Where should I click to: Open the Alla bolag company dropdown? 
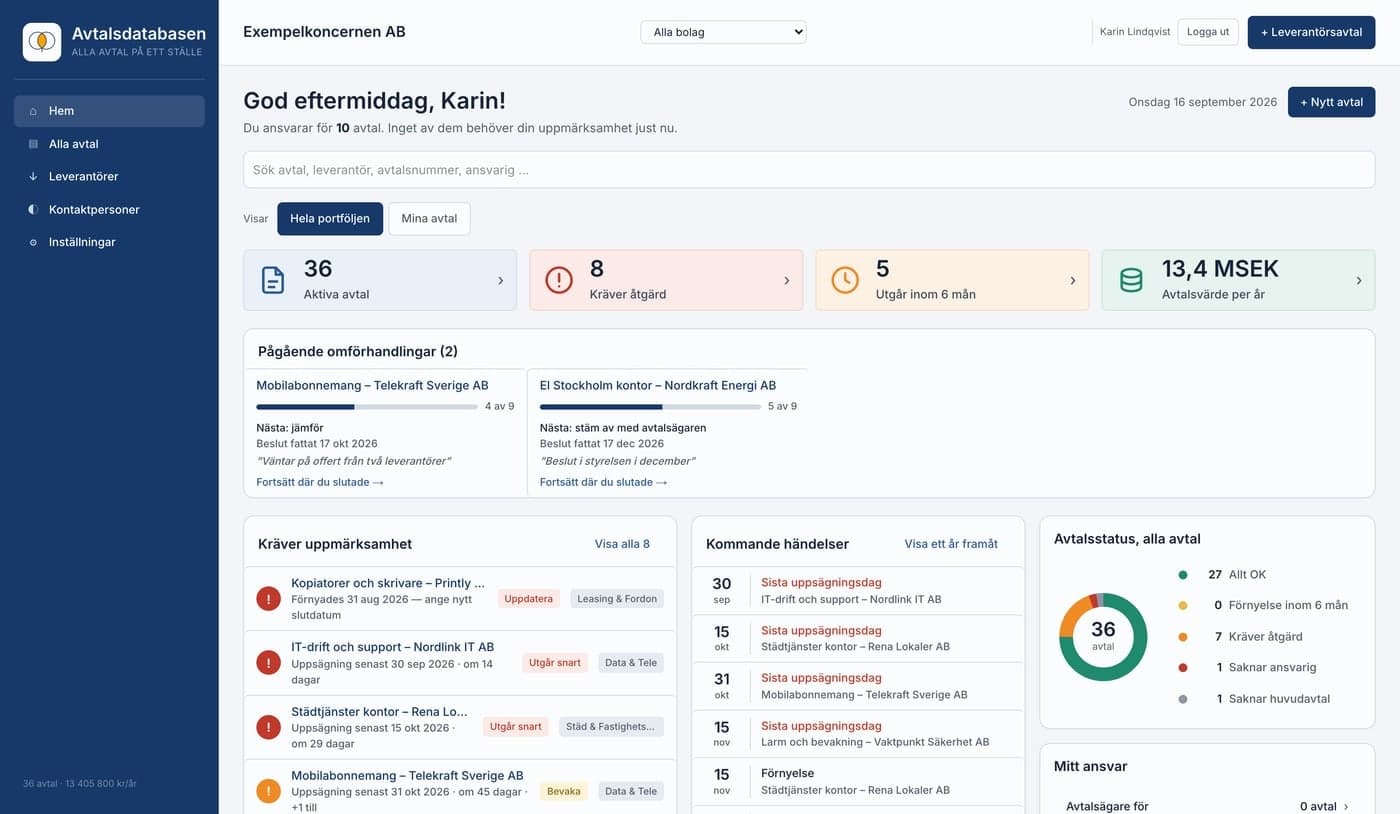pos(723,32)
